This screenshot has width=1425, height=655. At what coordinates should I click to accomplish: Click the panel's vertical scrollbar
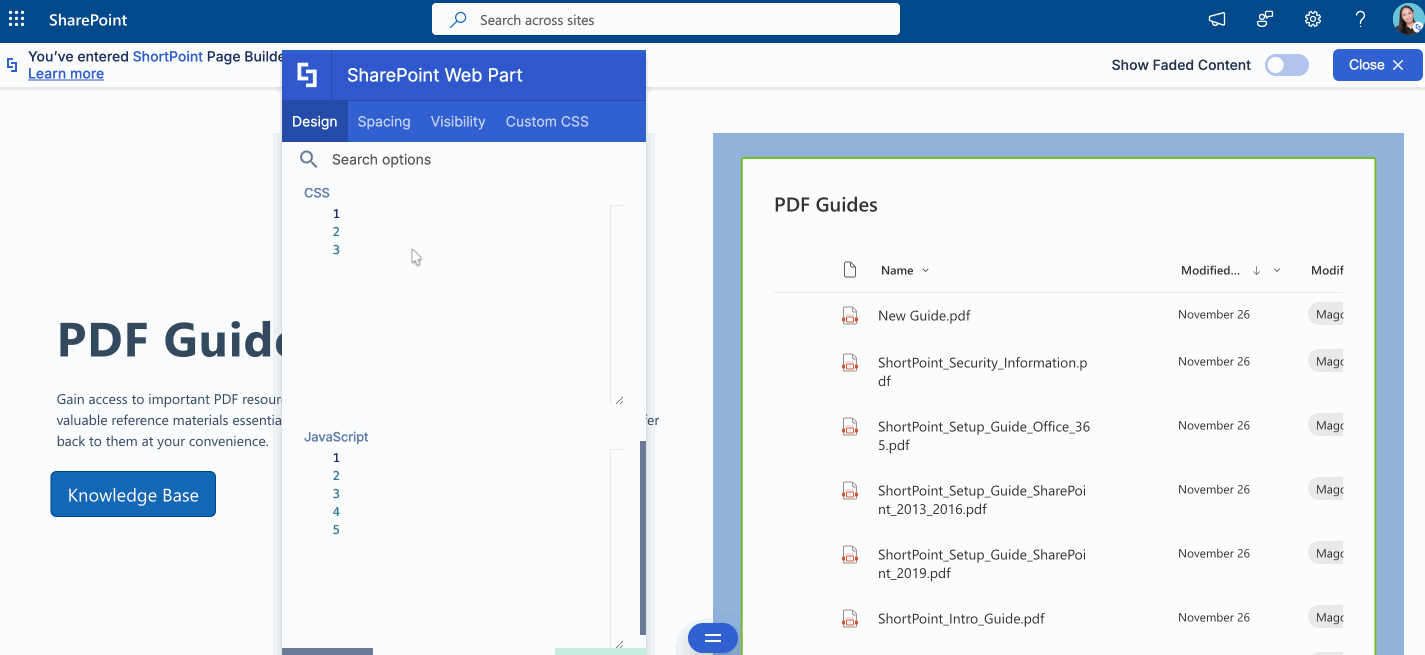click(643, 538)
